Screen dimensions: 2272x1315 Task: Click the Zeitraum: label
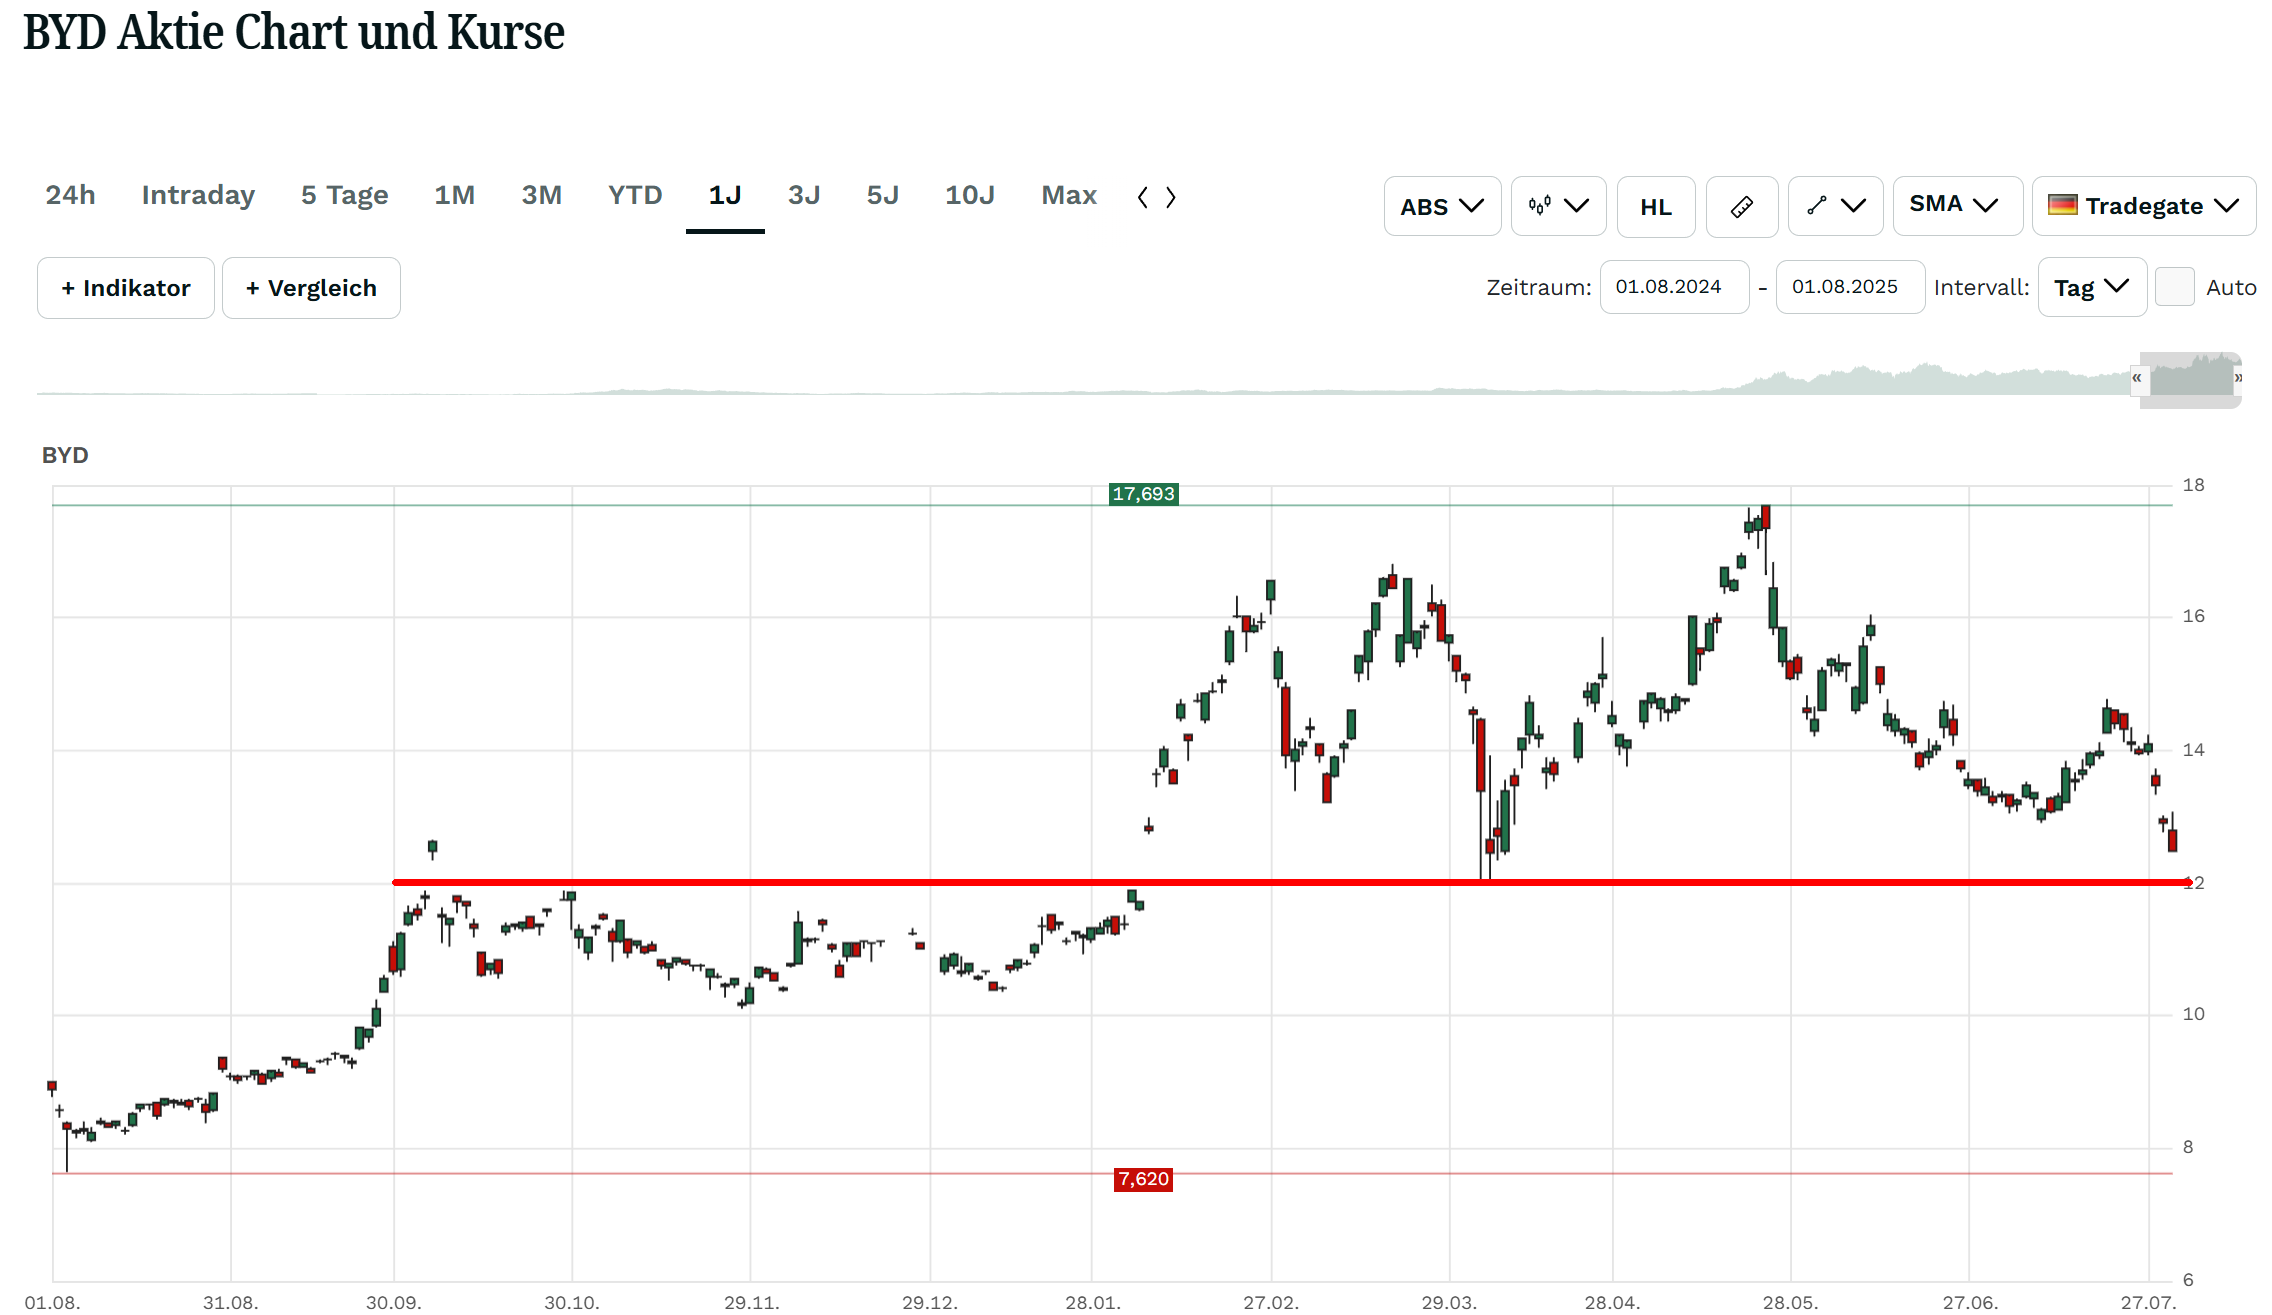1538,288
